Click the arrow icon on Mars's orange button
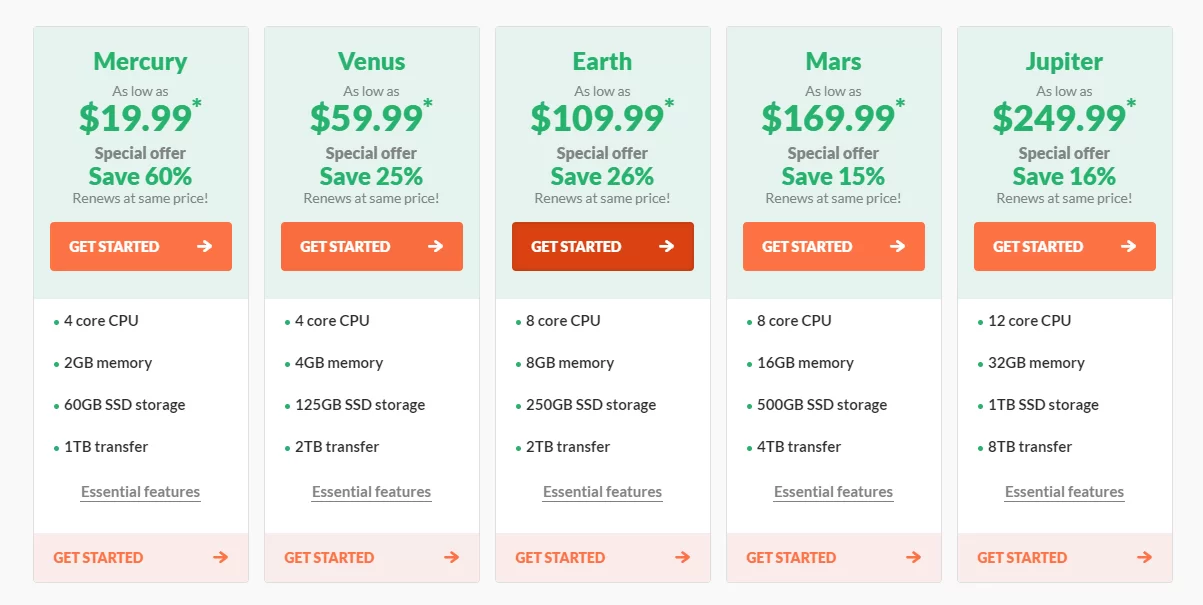 (898, 246)
